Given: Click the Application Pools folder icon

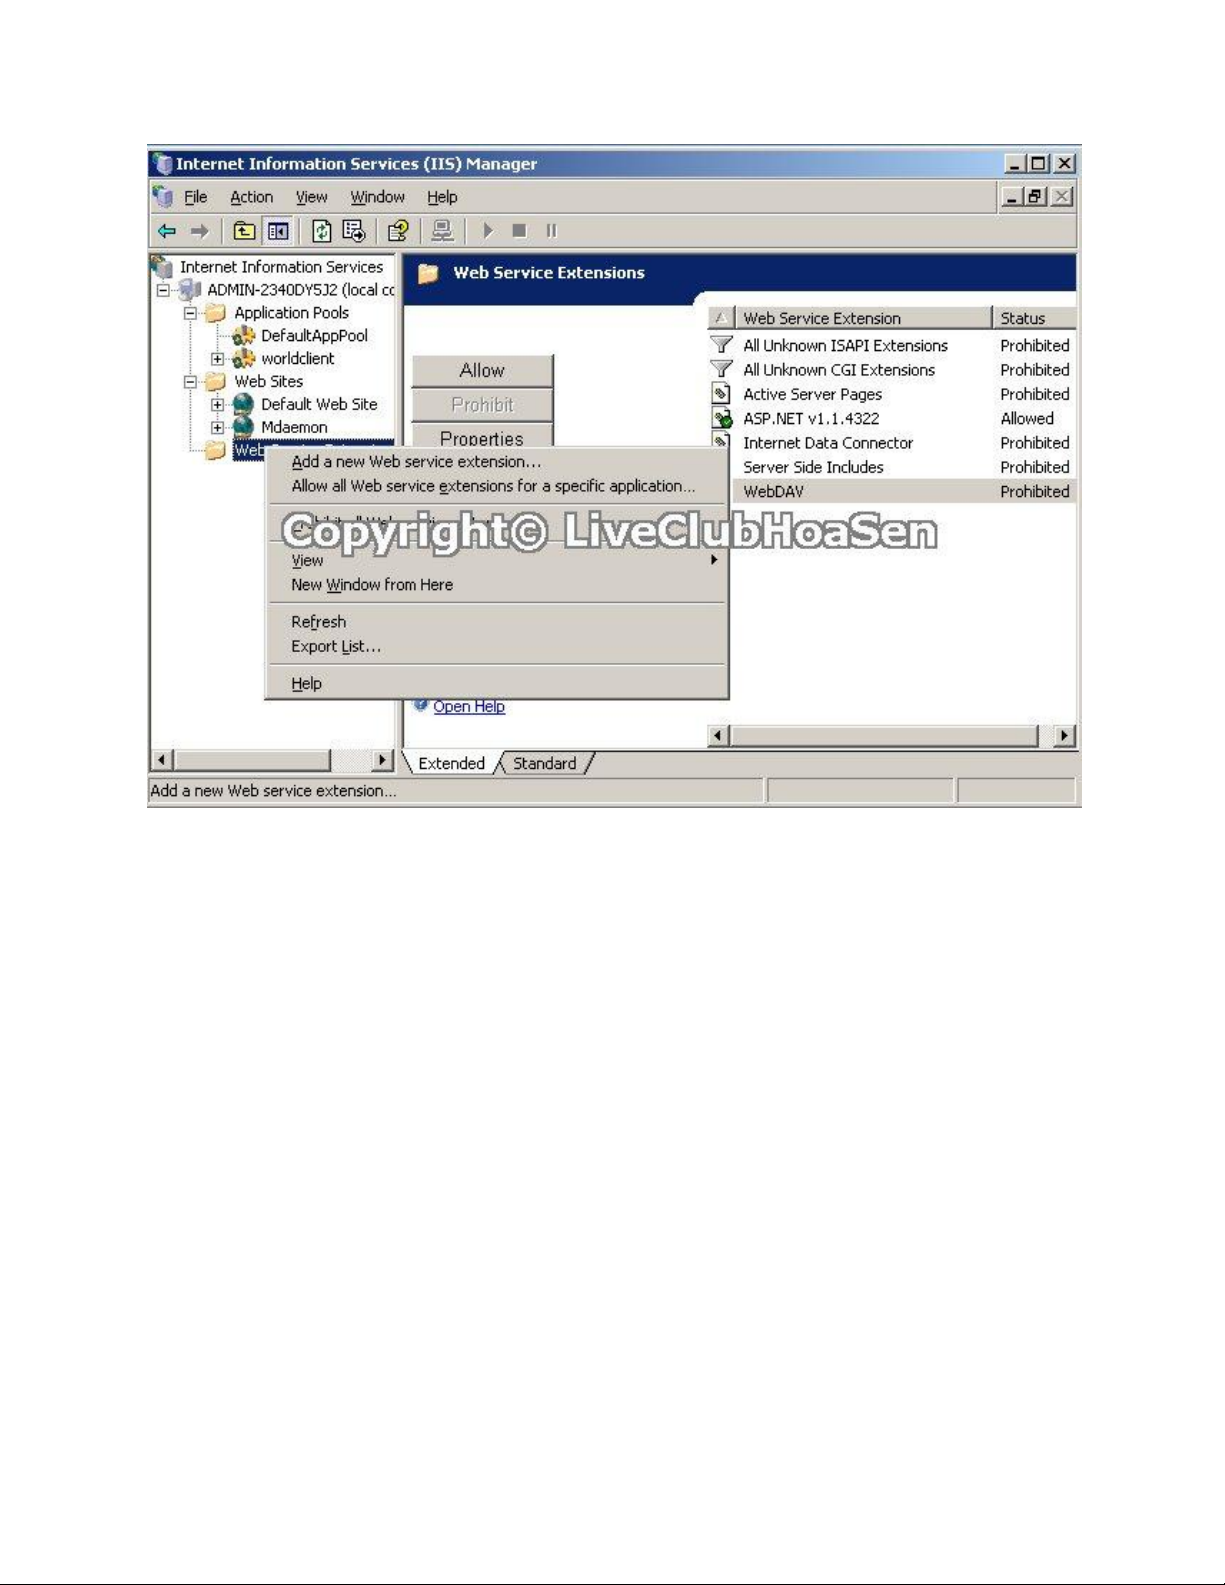Looking at the screenshot, I should pyautogui.click(x=216, y=313).
